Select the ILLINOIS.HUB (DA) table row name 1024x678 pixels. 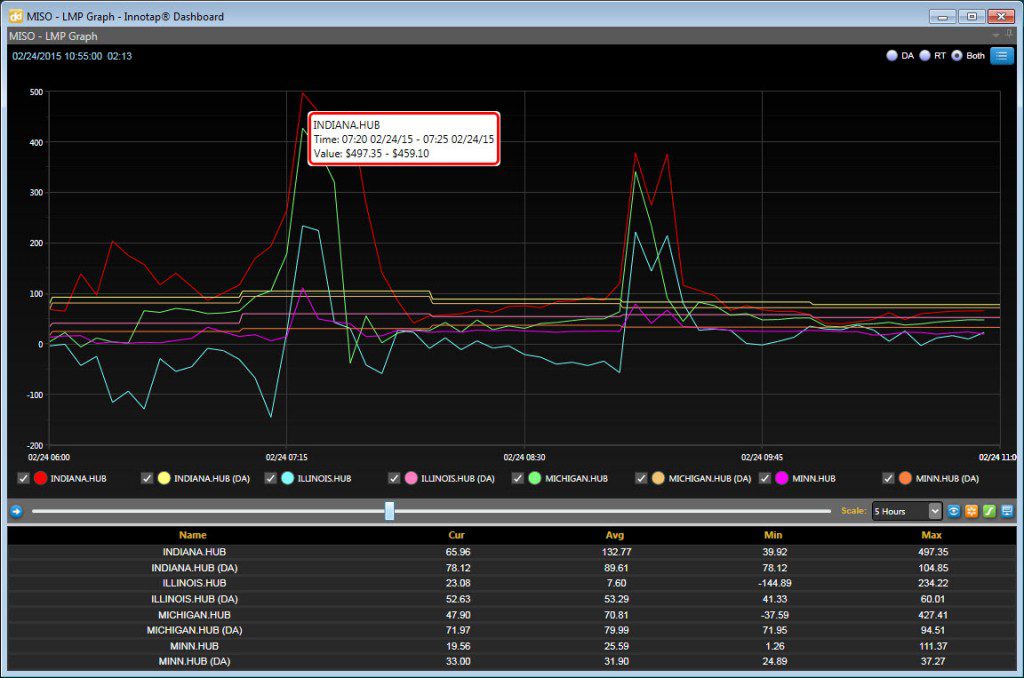pos(194,599)
